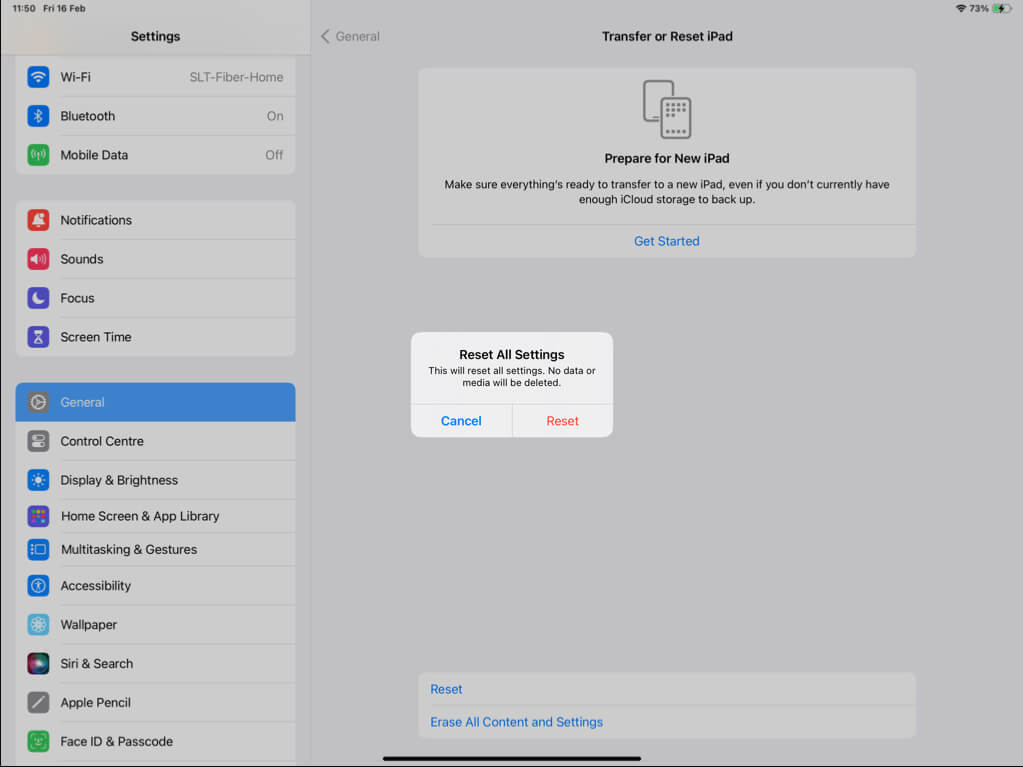This screenshot has width=1023, height=767.
Task: Open Display & Brightness settings
Action: 155,480
